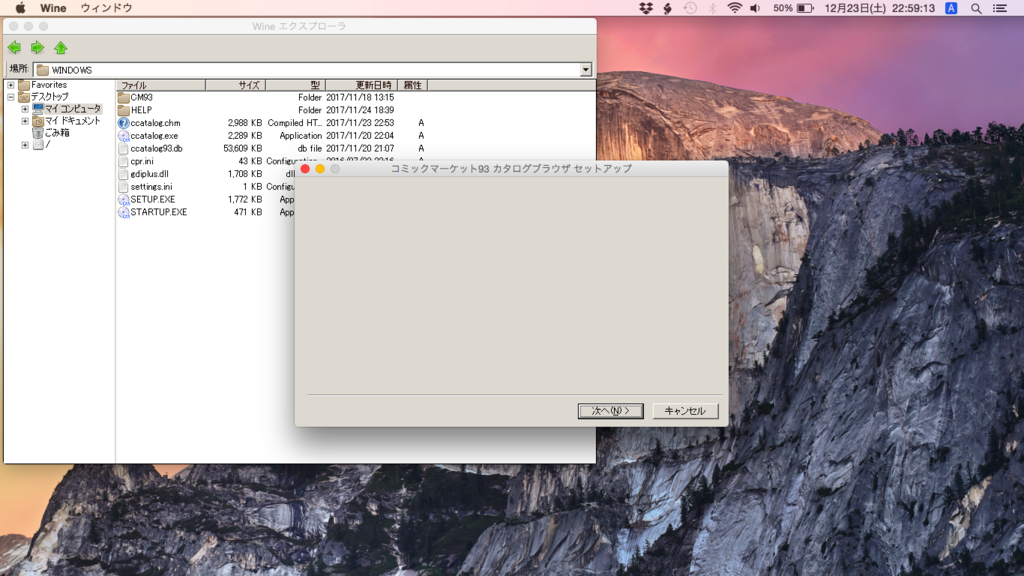Open the input source A menu
Viewport: 1024px width, 576px height.
(x=951, y=8)
